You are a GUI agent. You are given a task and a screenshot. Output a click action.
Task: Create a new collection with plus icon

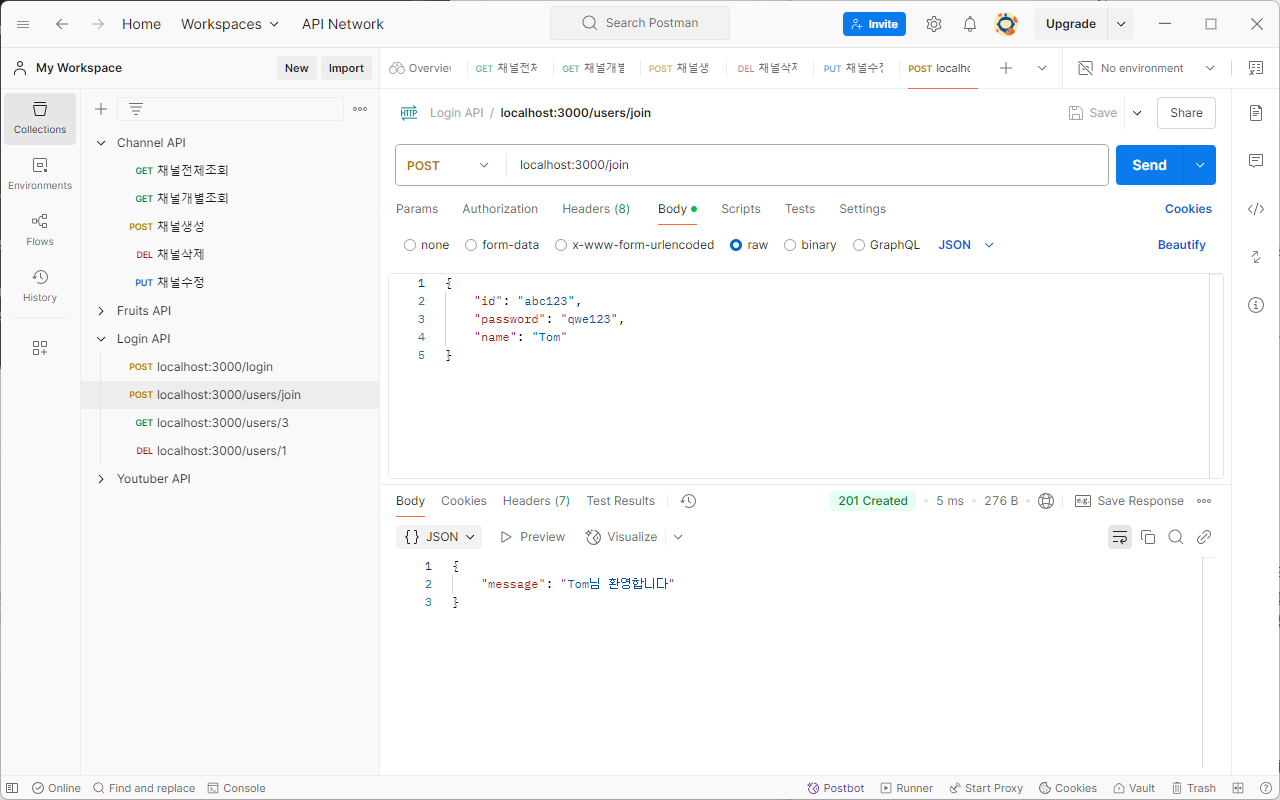pos(101,109)
